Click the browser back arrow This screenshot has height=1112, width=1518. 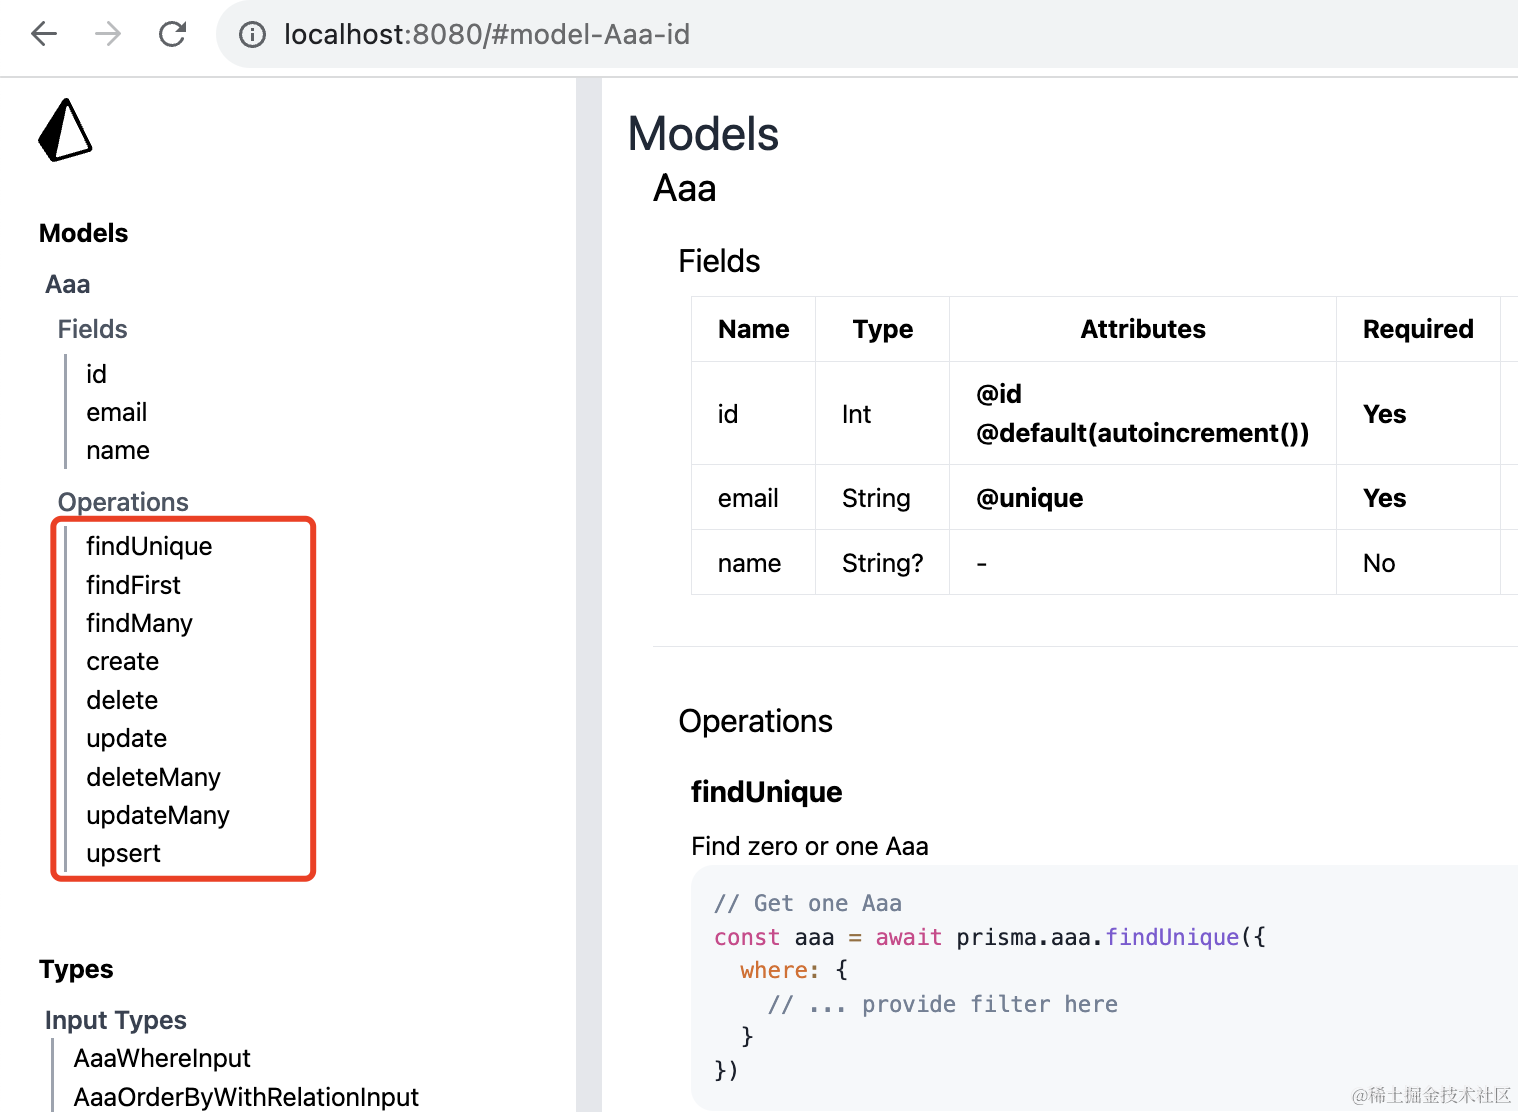[x=44, y=34]
